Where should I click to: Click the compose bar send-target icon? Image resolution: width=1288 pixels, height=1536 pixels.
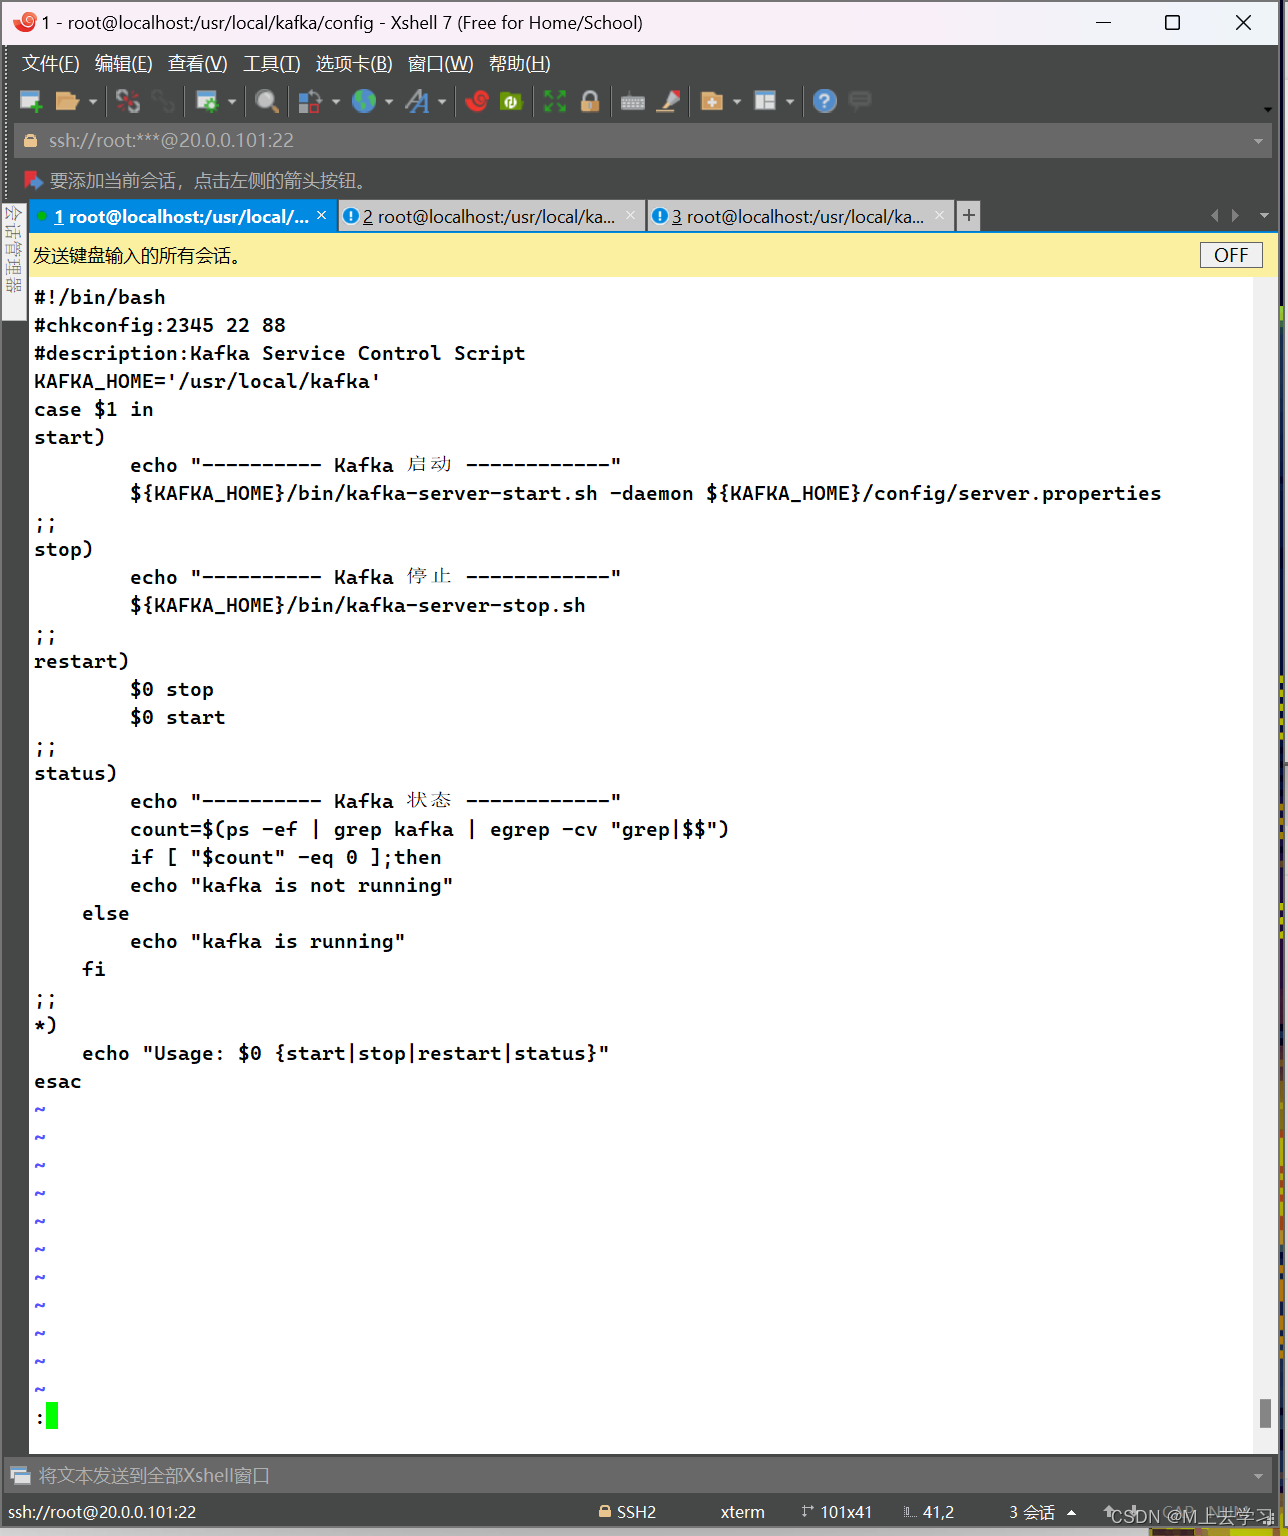point(20,1475)
